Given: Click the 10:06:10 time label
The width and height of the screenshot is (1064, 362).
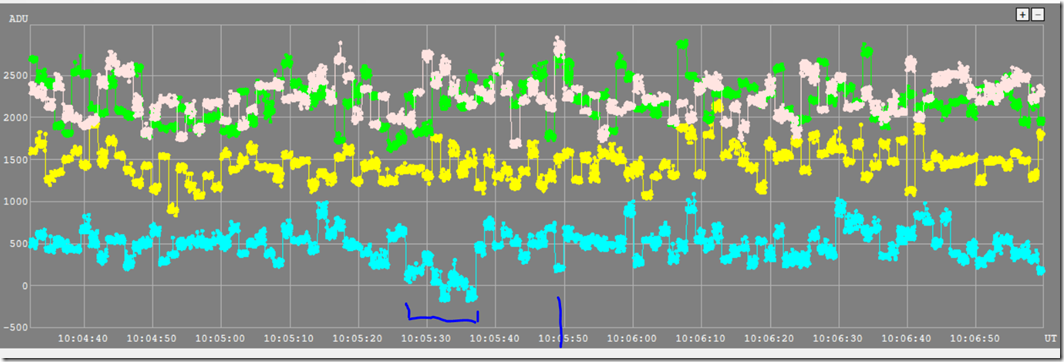Looking at the screenshot, I should pos(702,338).
